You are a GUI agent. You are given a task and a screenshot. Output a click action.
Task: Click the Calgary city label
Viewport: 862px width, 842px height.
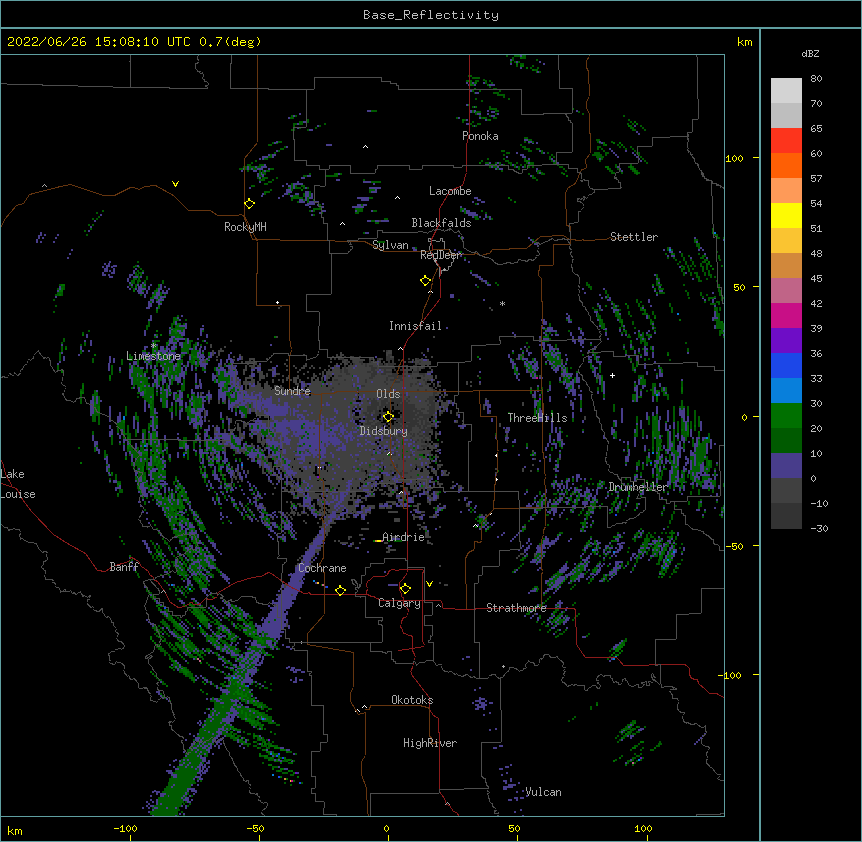[399, 603]
